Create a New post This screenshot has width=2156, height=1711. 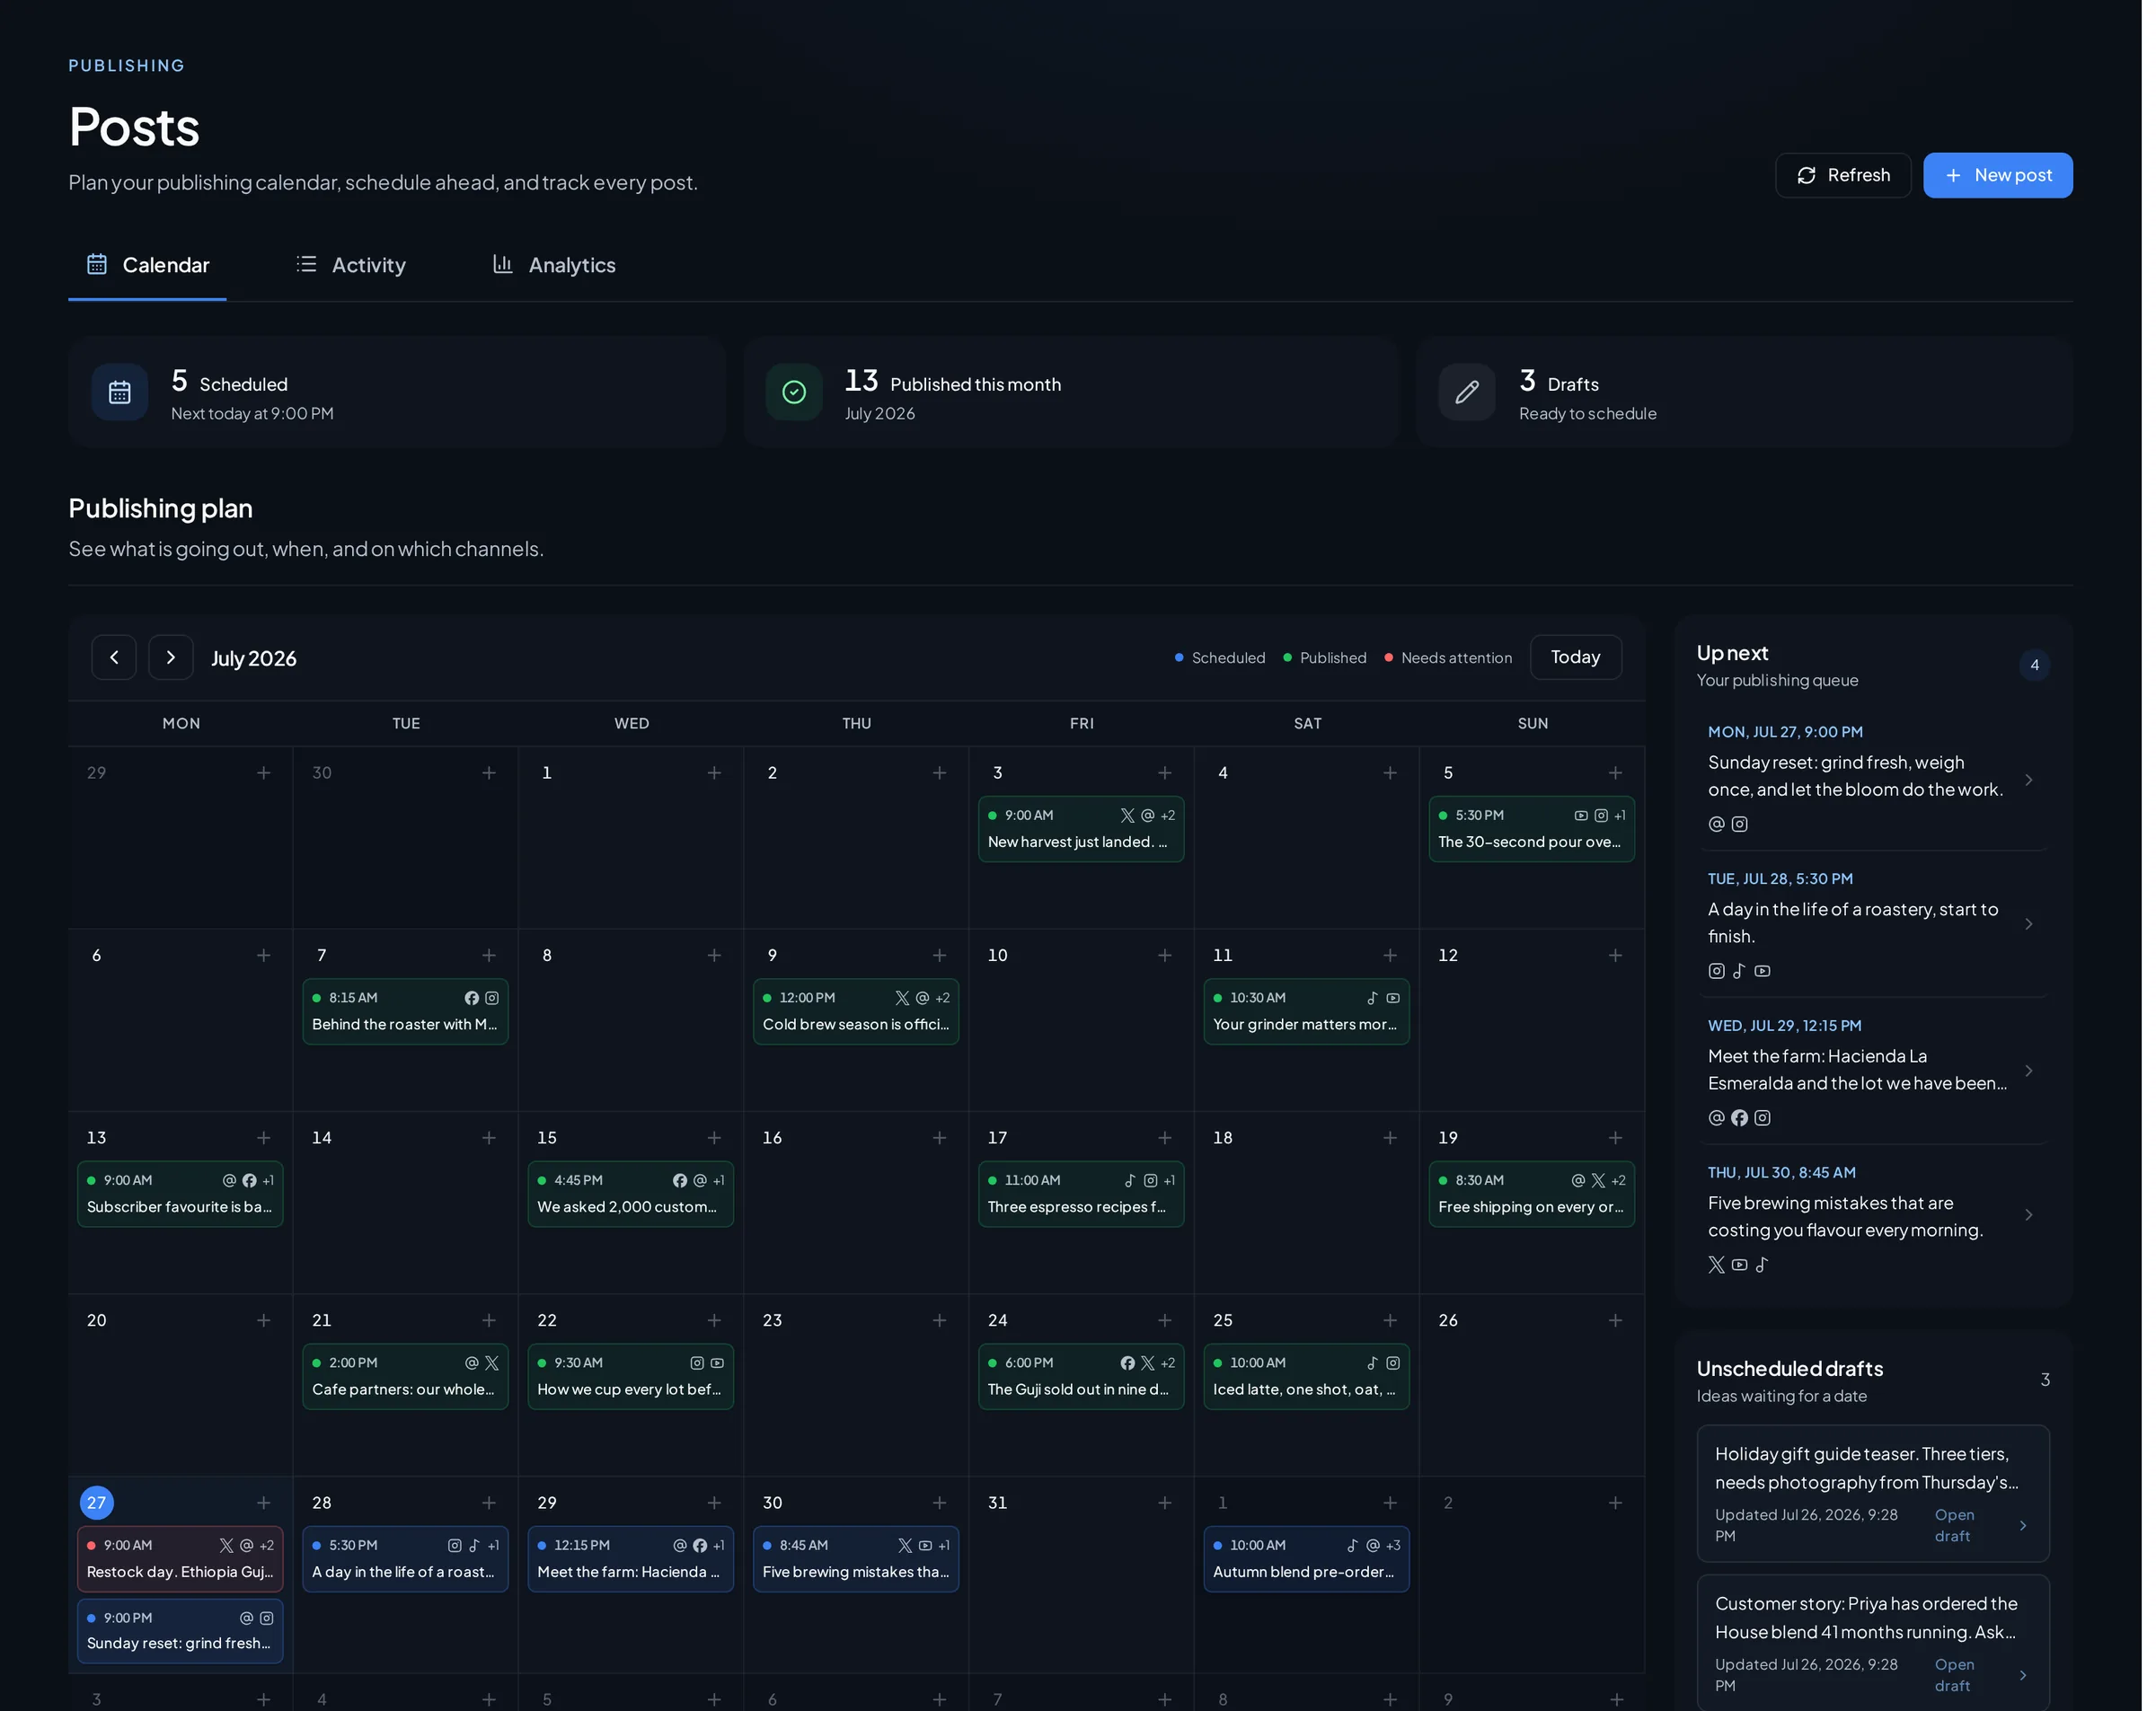pos(1999,175)
